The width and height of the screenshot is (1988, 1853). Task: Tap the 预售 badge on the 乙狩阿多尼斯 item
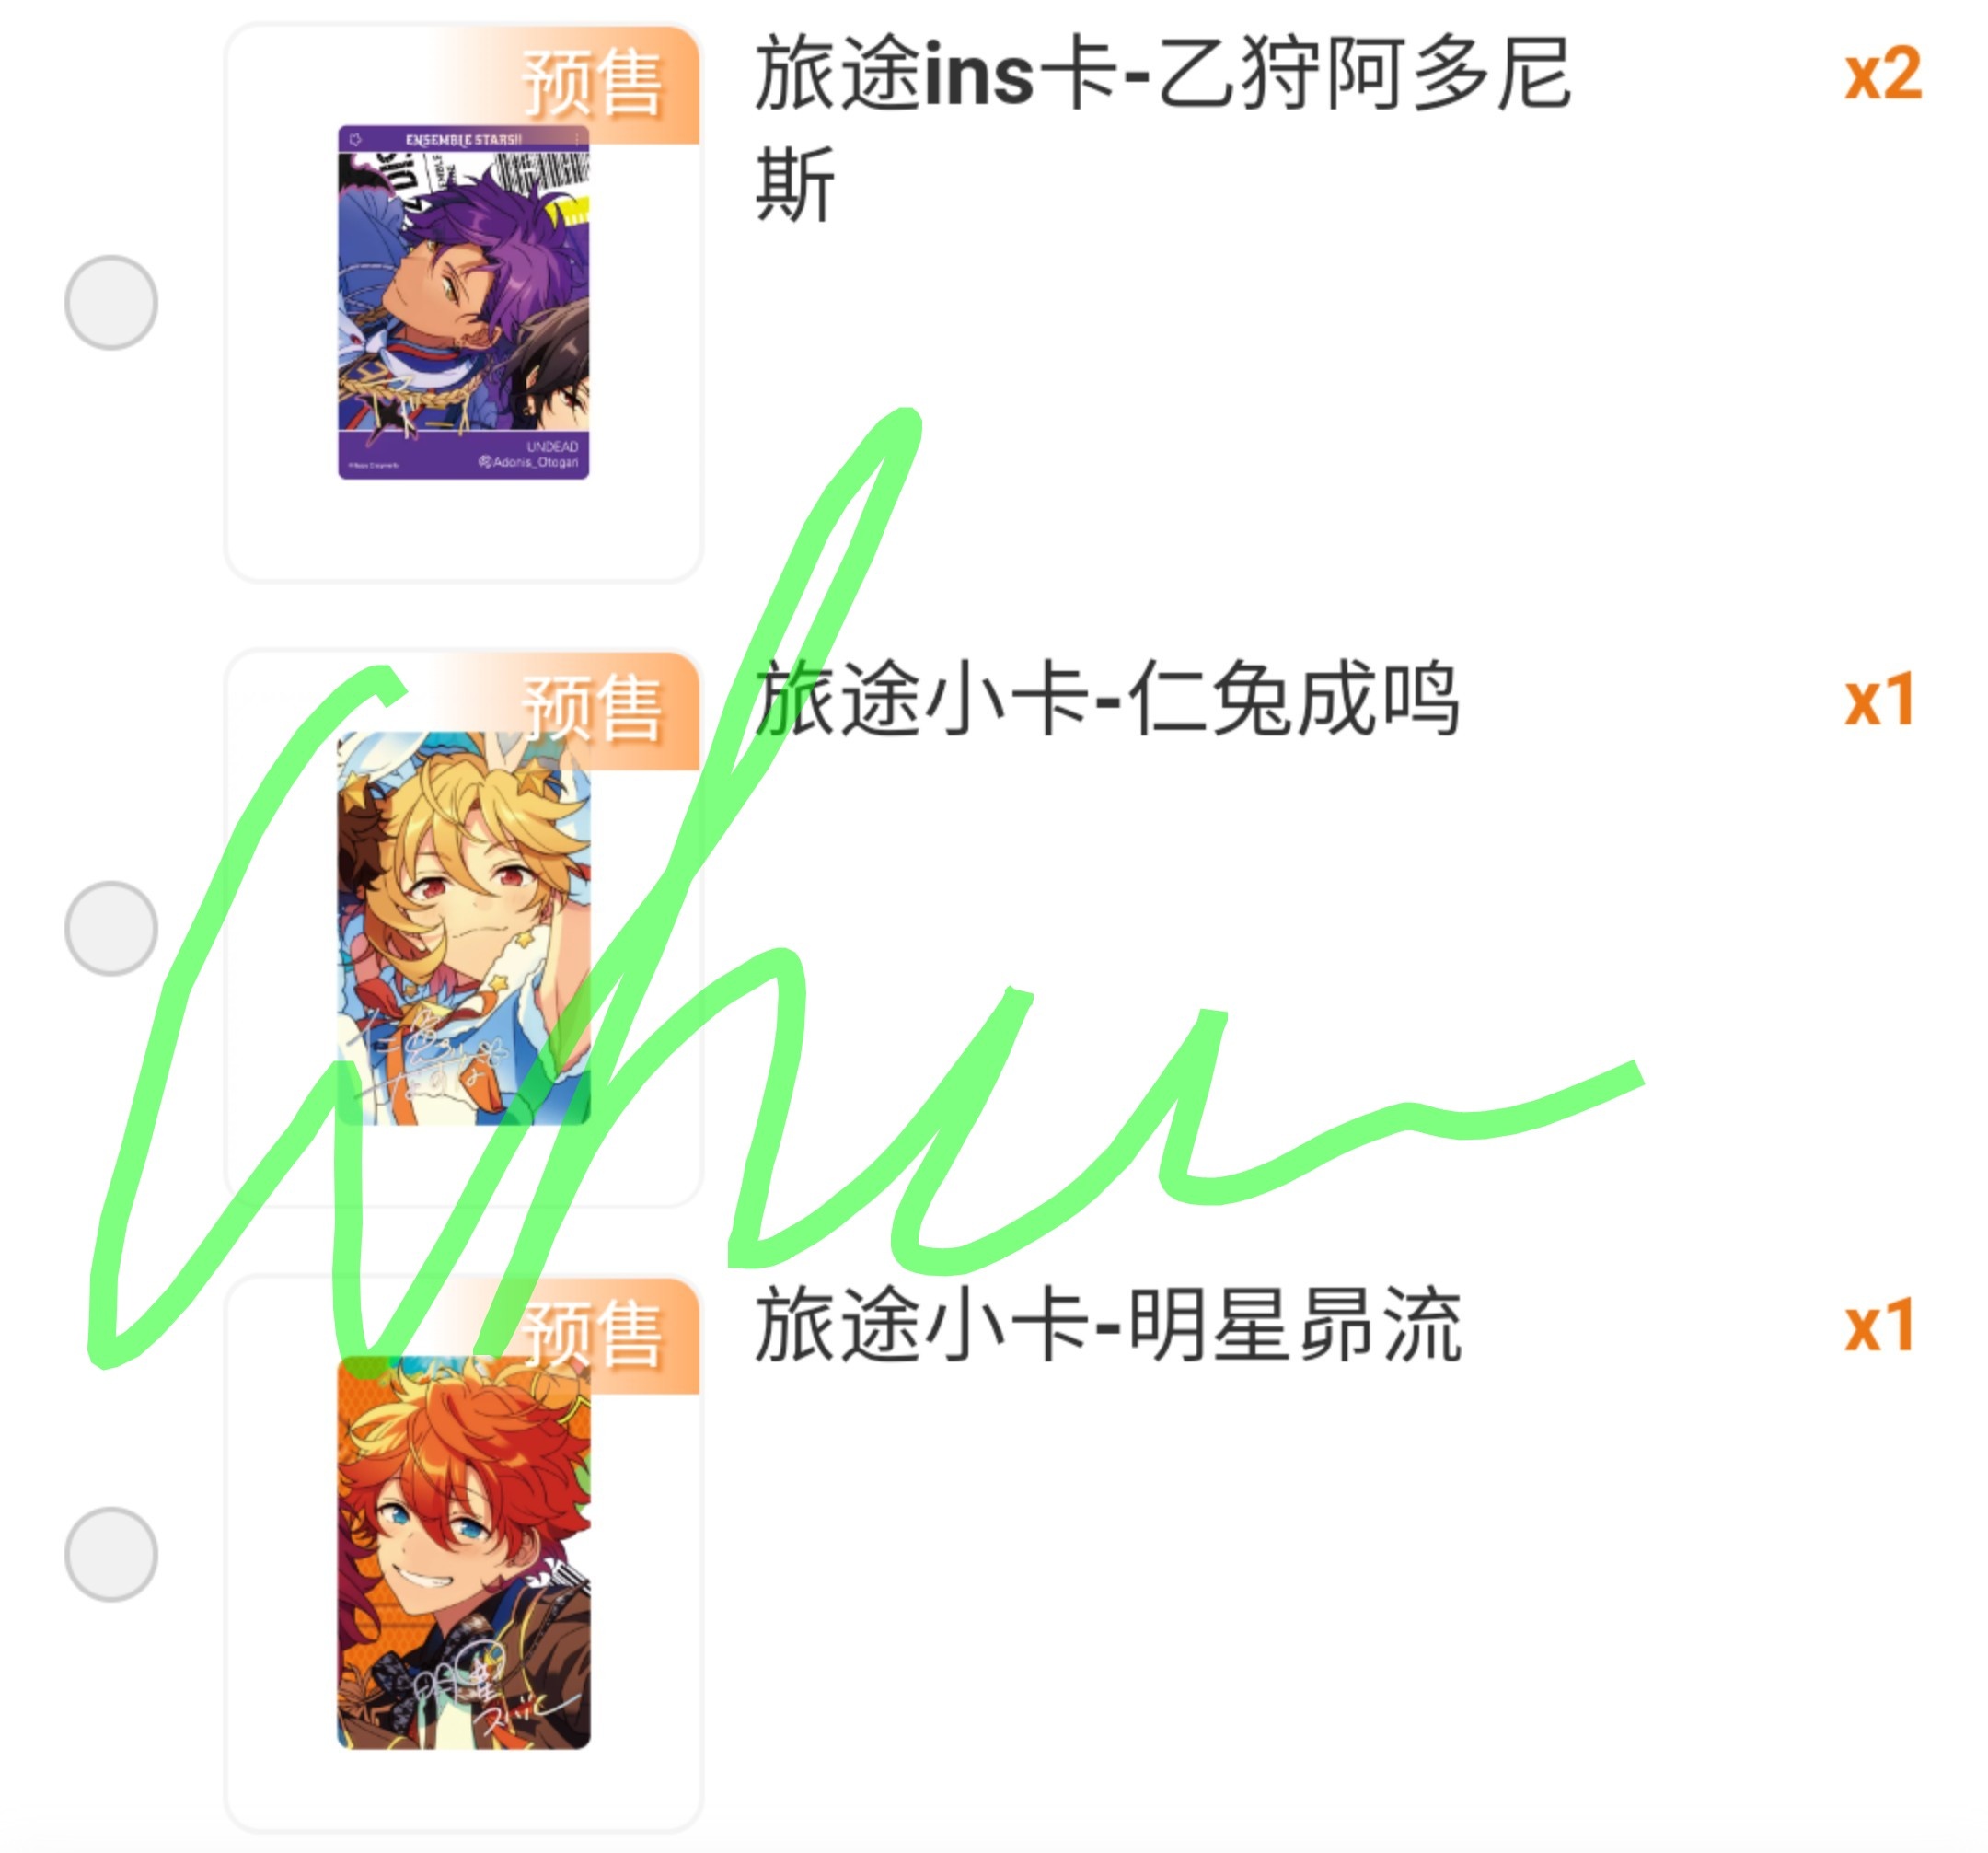click(592, 84)
